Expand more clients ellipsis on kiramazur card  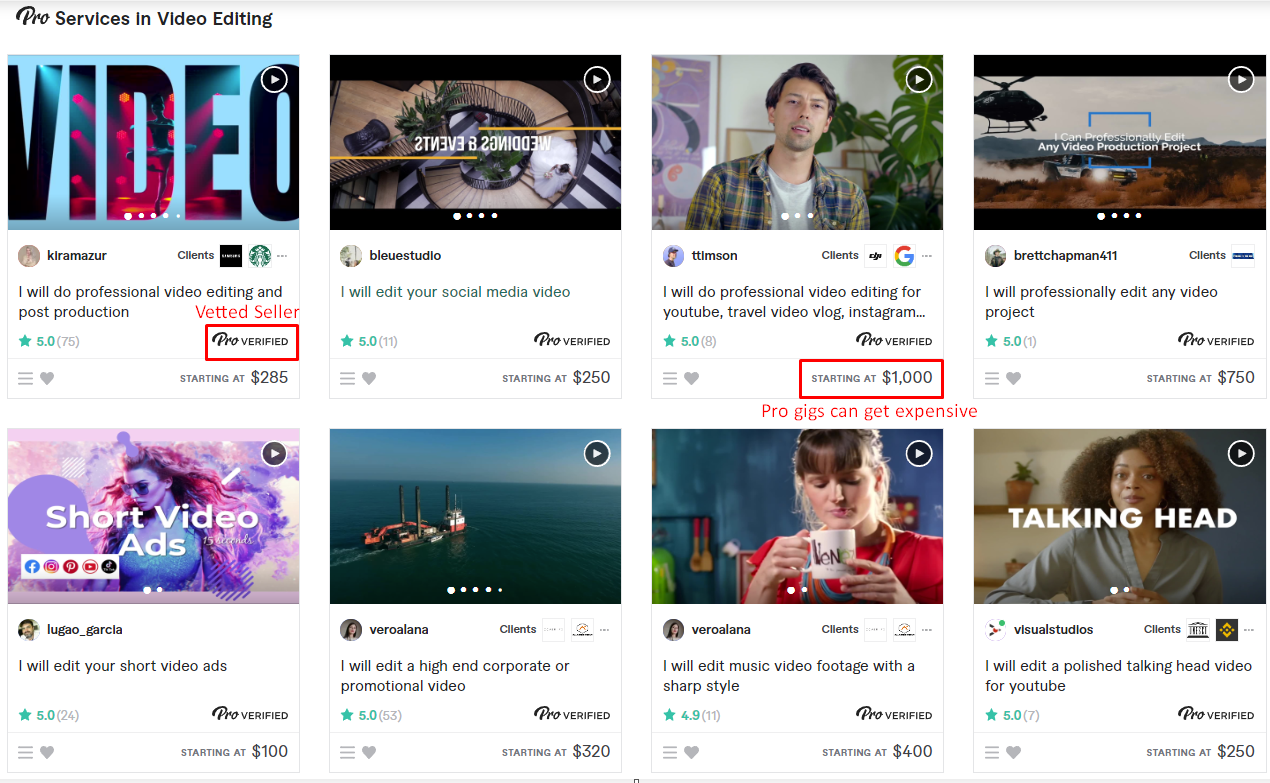(x=282, y=256)
